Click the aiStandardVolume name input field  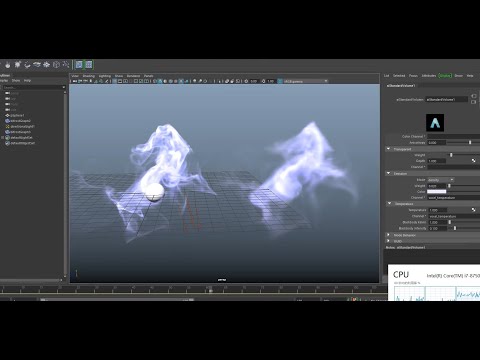point(447,99)
